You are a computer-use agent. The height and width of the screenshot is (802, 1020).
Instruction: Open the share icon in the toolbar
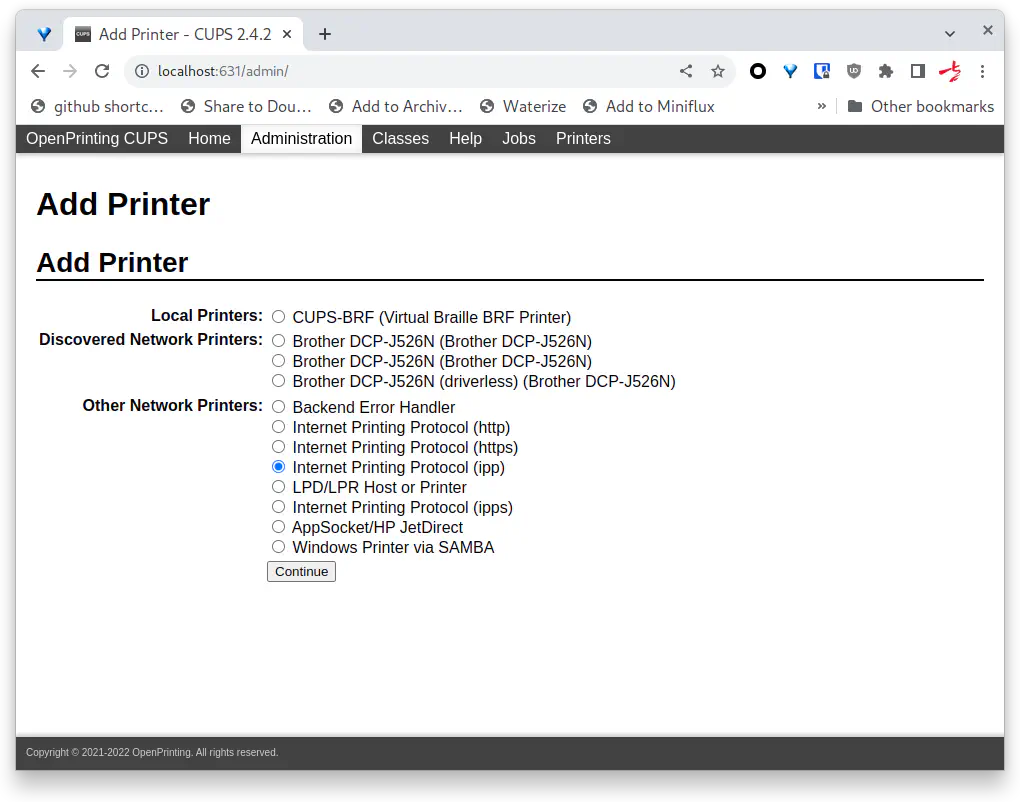[686, 71]
